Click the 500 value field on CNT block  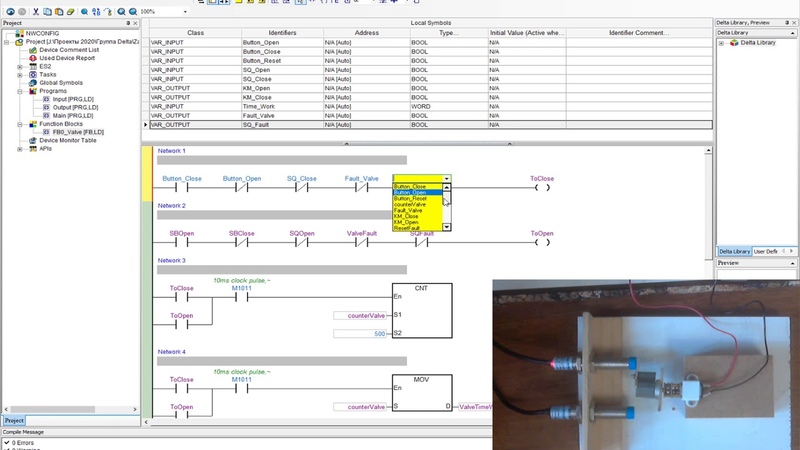click(362, 333)
